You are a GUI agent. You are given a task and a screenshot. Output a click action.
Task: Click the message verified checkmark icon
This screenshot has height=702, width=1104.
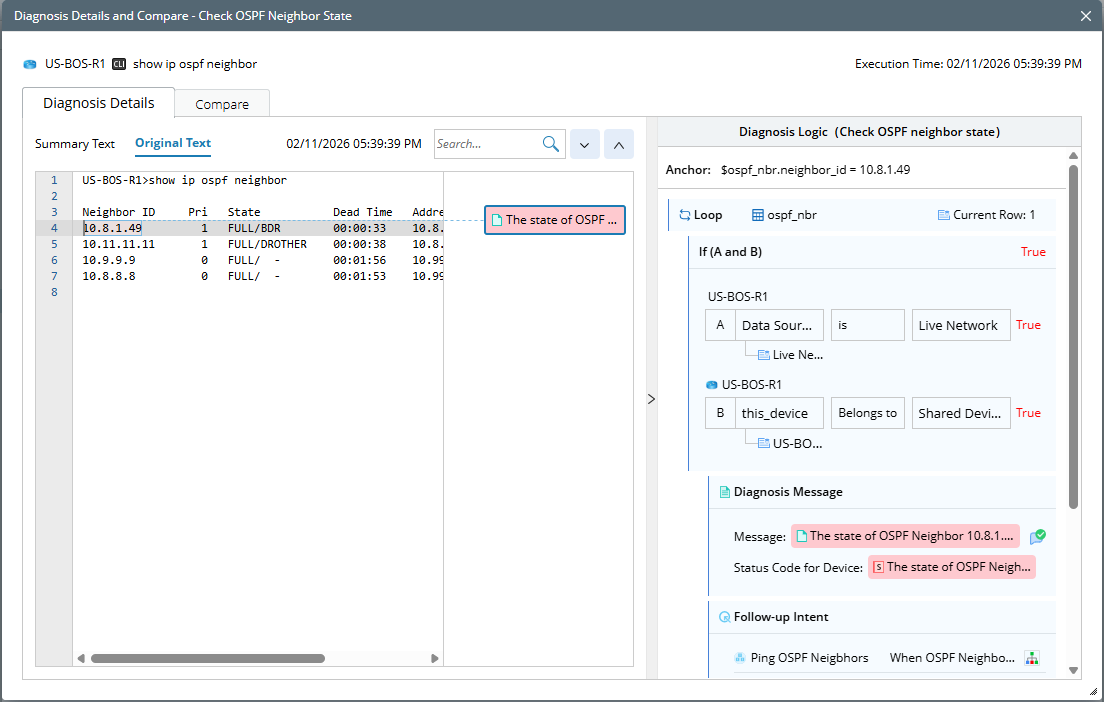click(1038, 537)
